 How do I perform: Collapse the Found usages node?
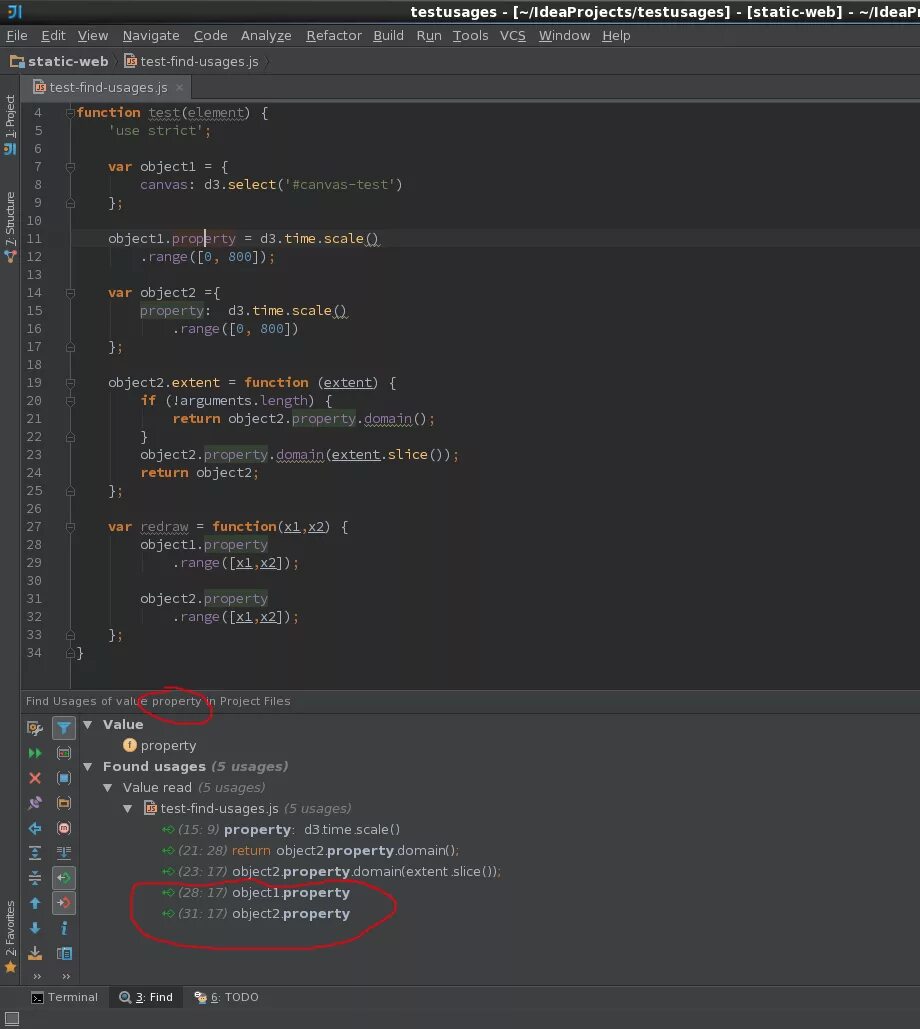88,766
